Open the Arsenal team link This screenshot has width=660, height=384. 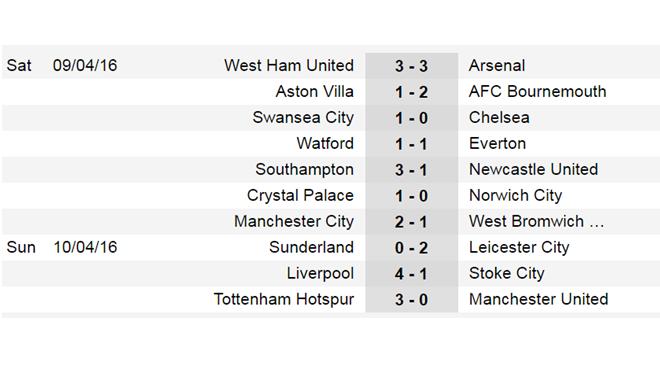tap(497, 66)
